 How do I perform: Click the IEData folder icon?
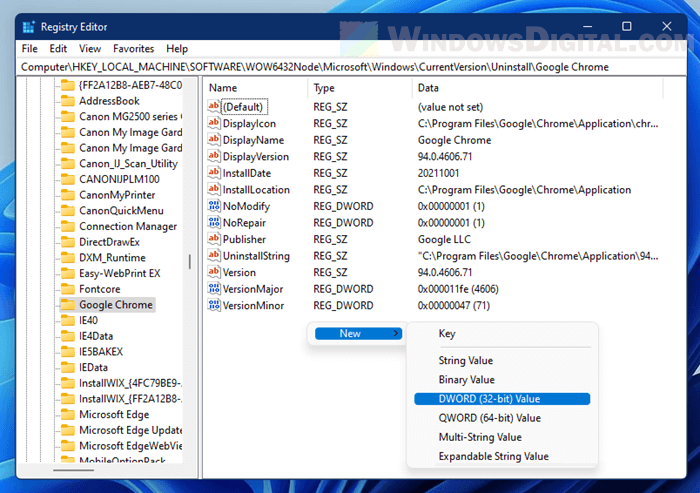pos(68,367)
